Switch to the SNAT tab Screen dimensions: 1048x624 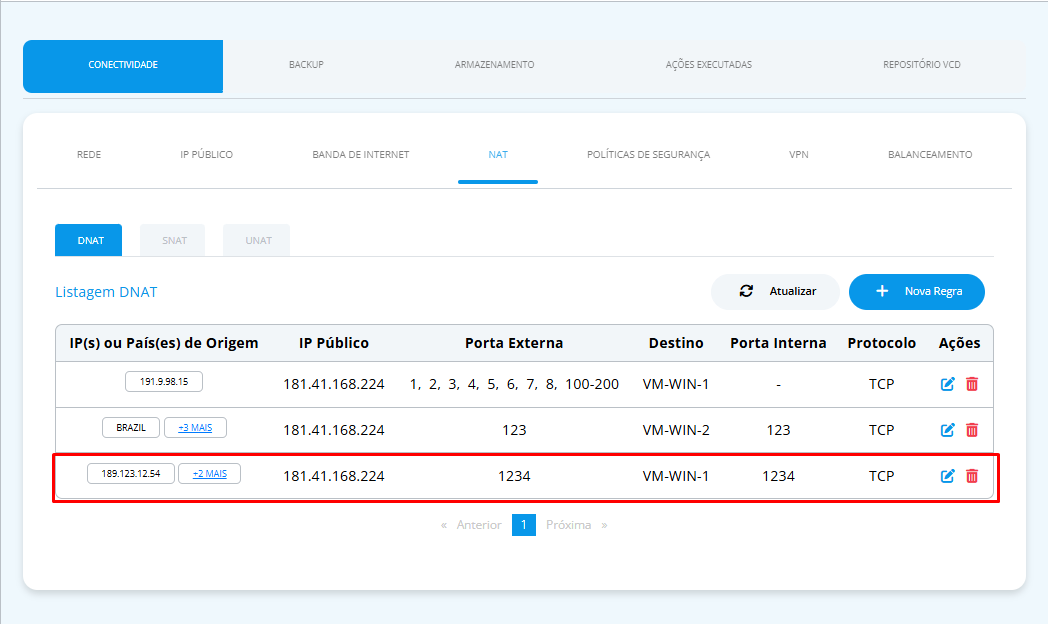(x=172, y=240)
